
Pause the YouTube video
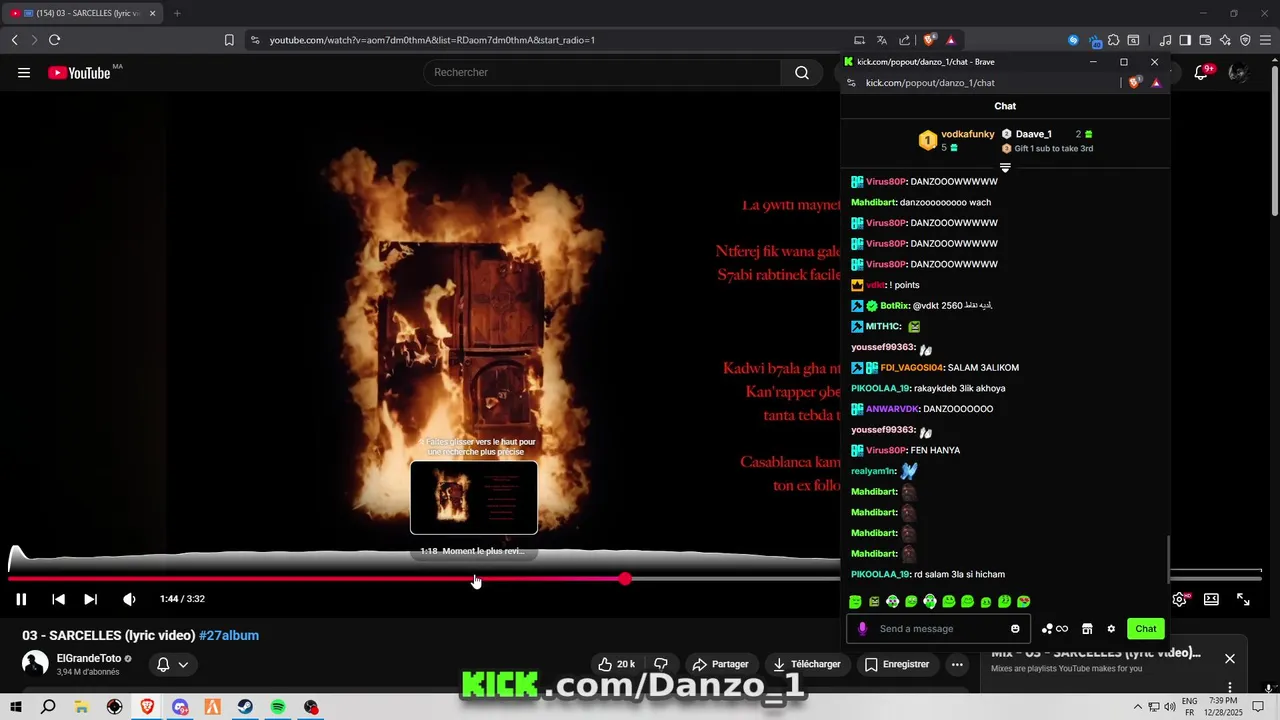[21, 599]
